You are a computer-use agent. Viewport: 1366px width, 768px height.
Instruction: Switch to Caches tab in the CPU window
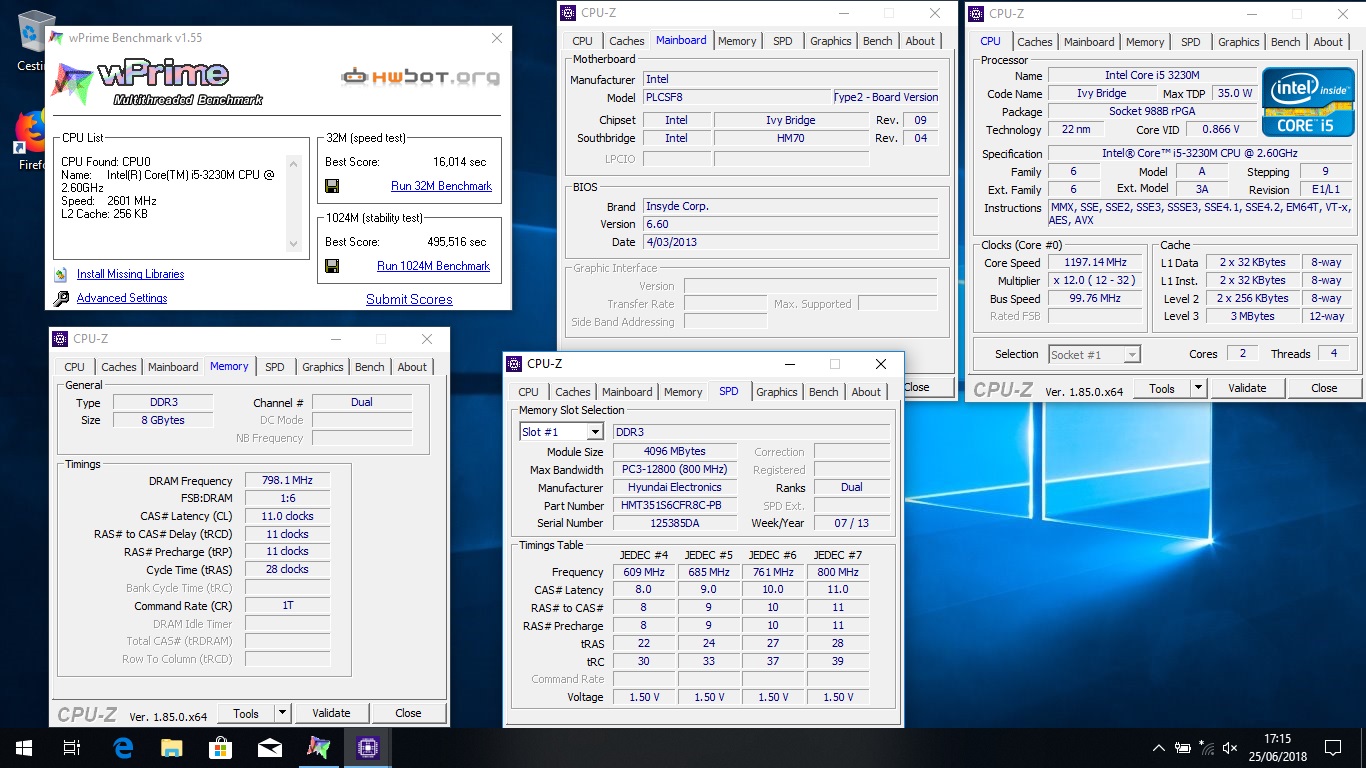pos(1035,42)
